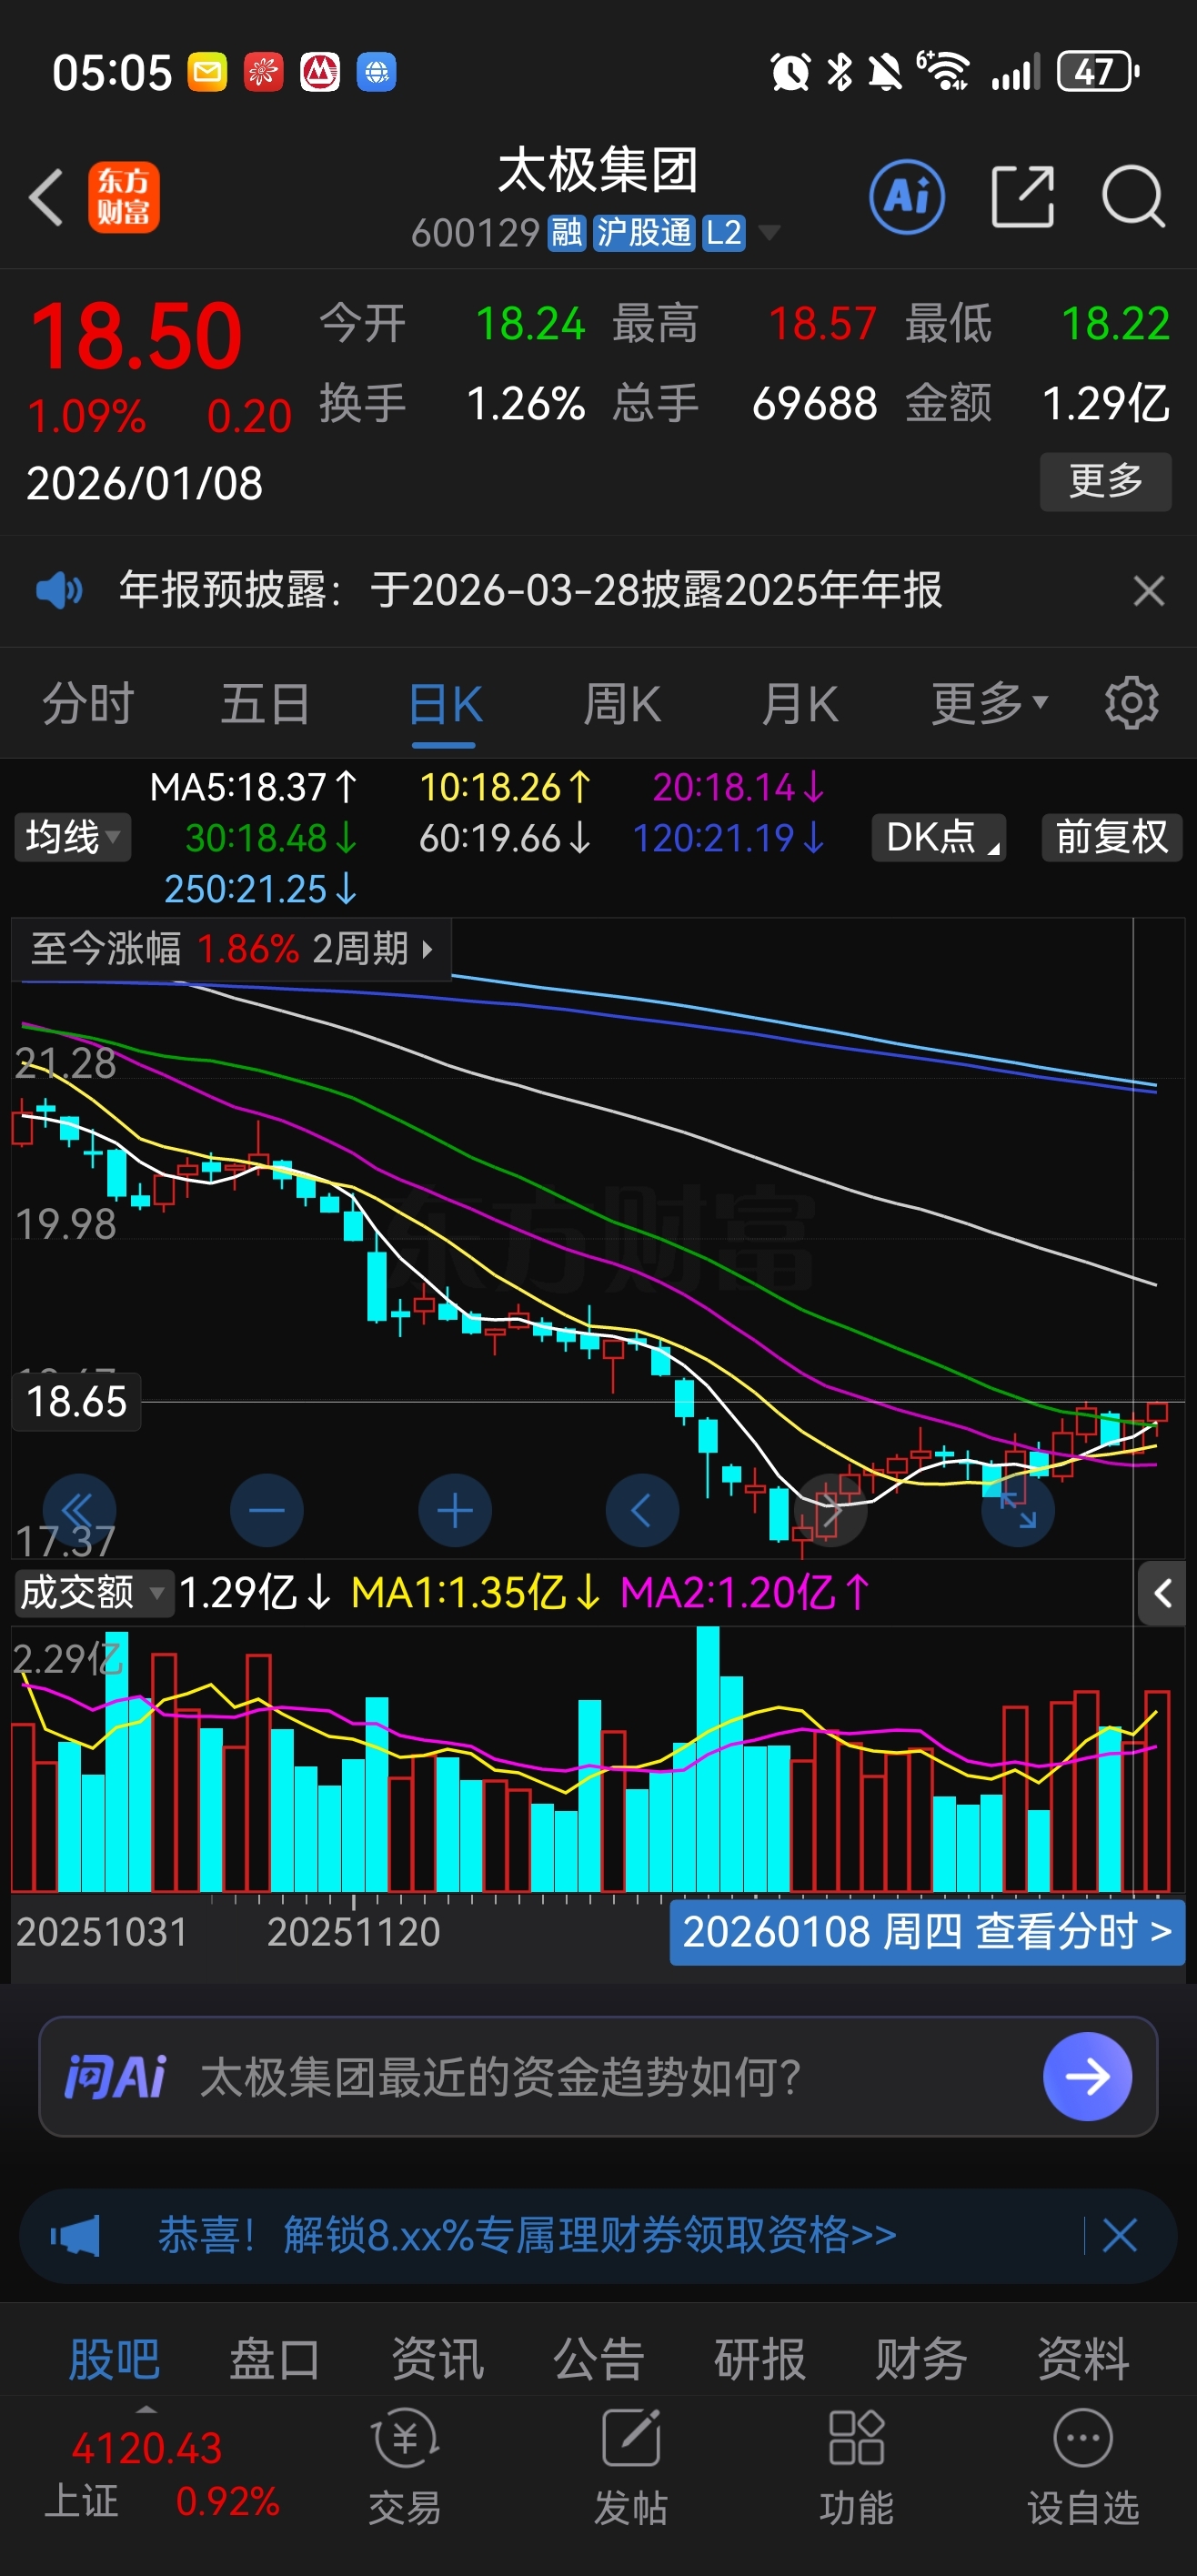Open 发帖 post icon
The image size is (1197, 2576).
pyautogui.click(x=631, y=2467)
